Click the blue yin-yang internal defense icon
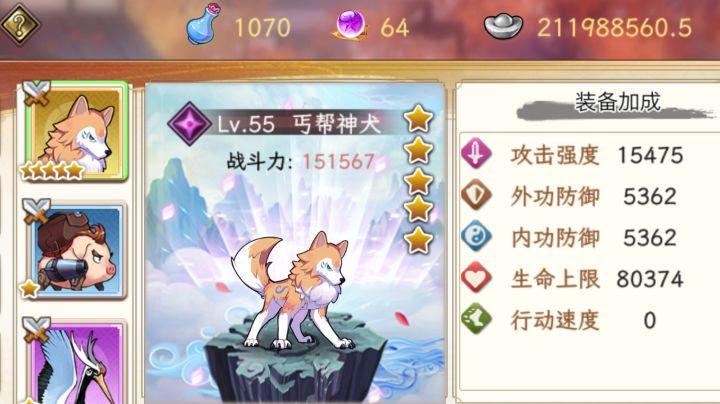 point(476,236)
